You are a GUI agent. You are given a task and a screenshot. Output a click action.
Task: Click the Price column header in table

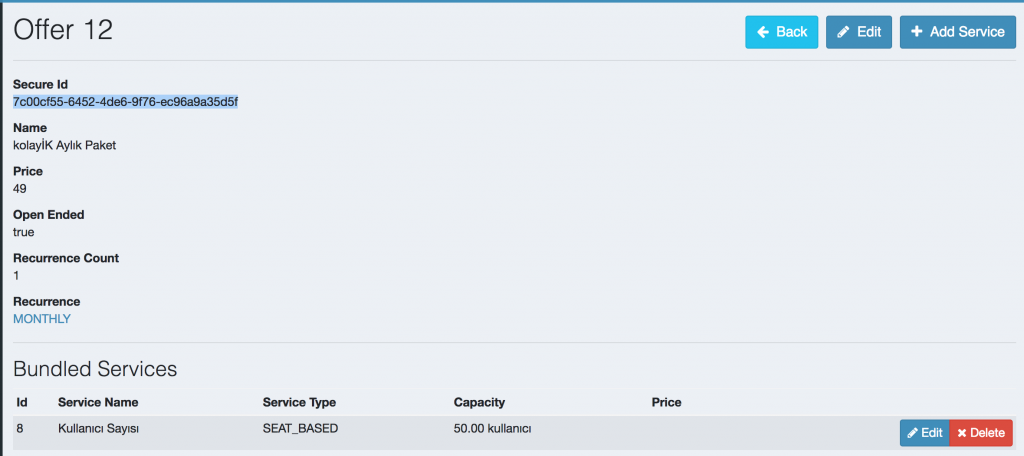point(666,402)
